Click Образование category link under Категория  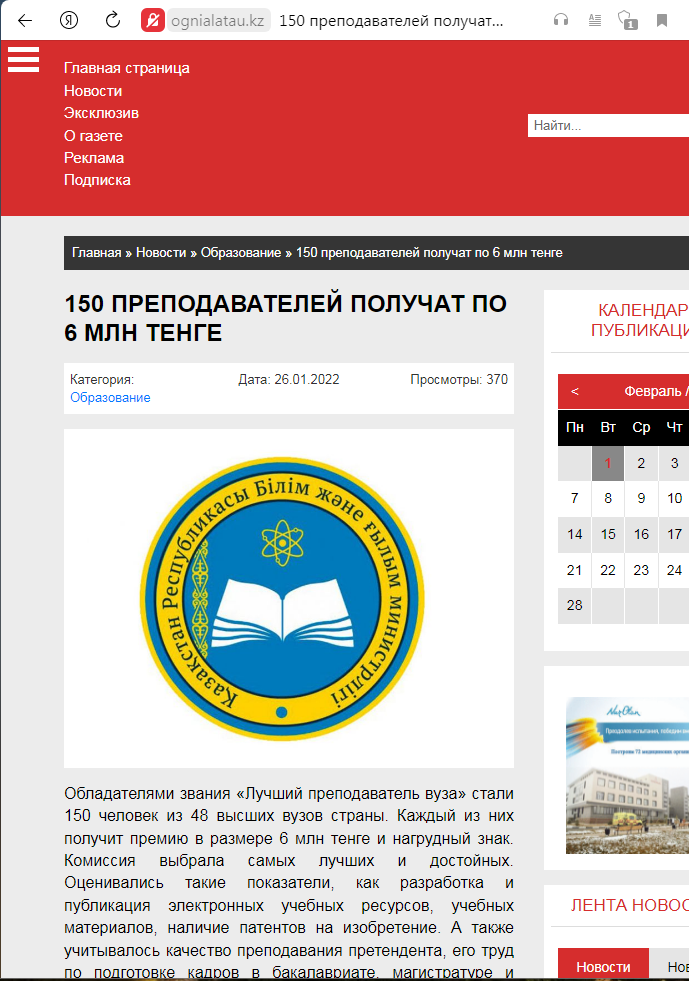tap(110, 397)
